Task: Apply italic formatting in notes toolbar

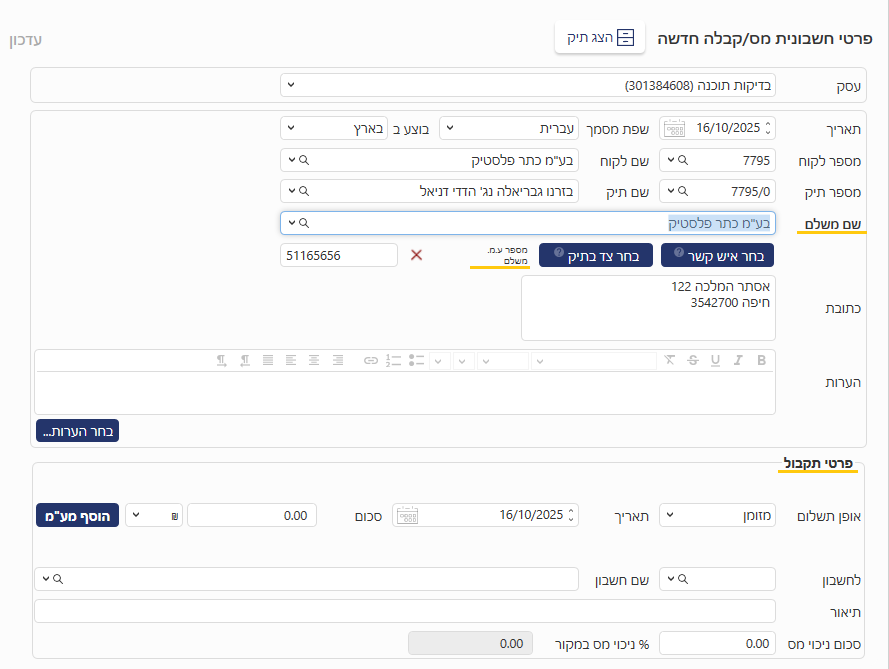Action: (x=738, y=360)
